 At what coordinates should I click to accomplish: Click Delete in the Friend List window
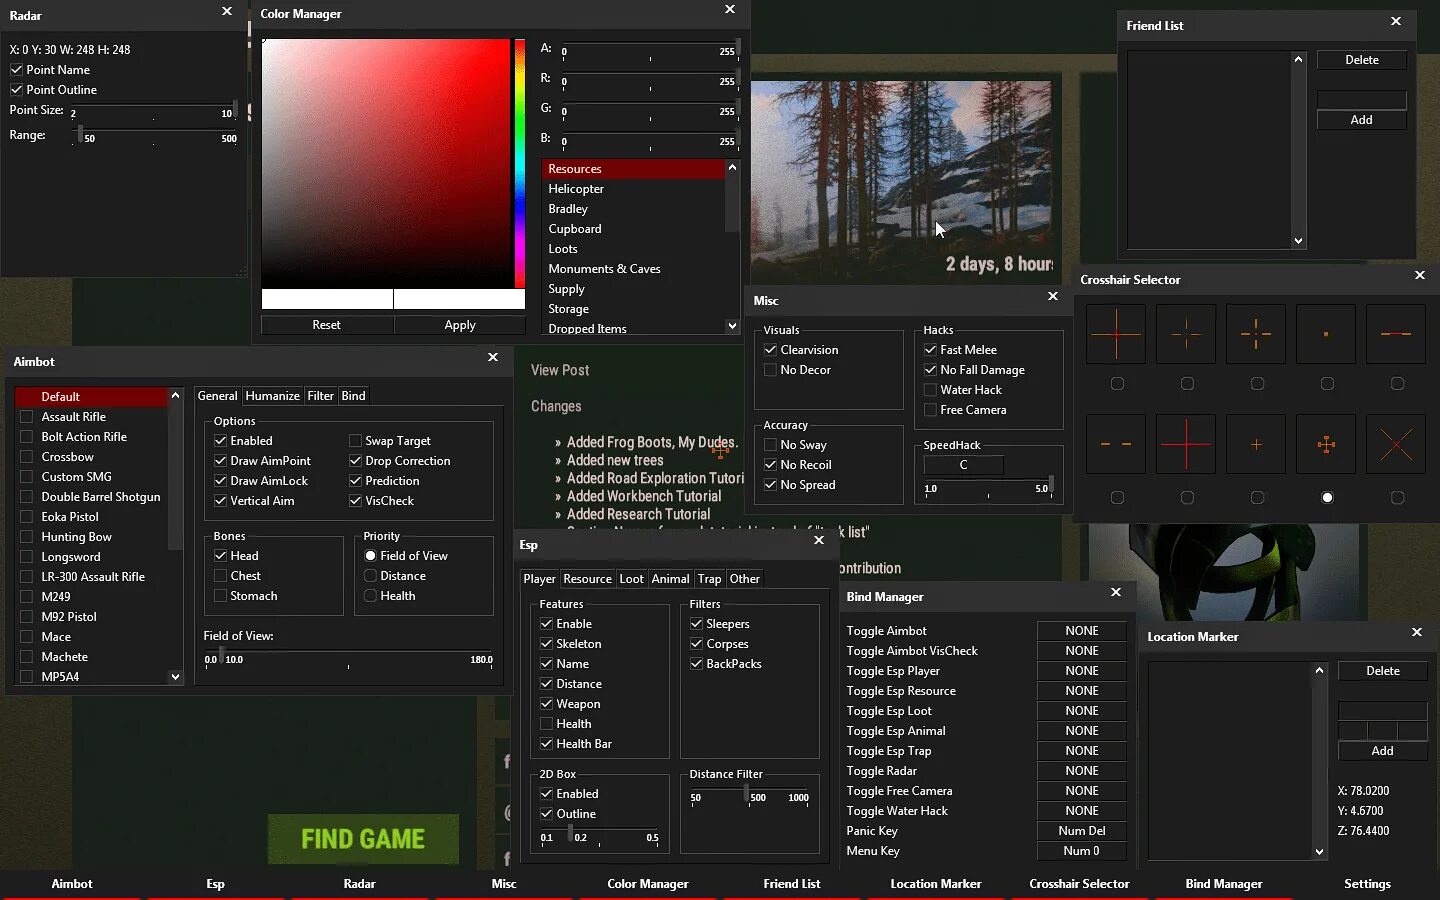(x=1361, y=60)
